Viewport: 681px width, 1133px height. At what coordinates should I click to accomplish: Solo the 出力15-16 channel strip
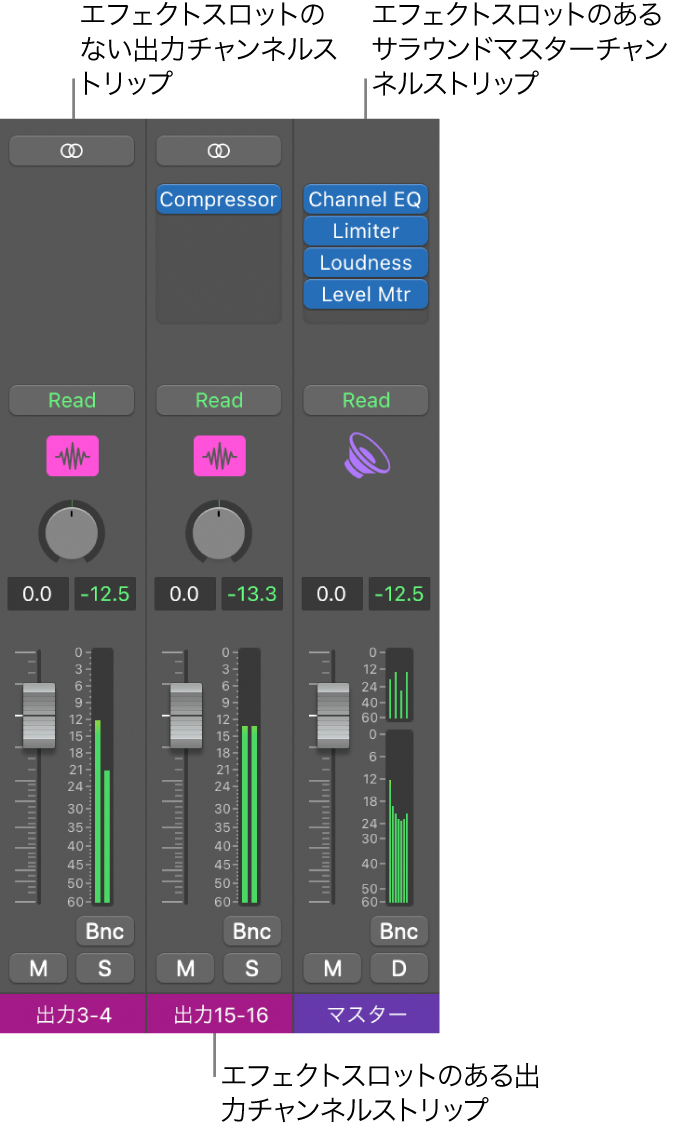252,968
